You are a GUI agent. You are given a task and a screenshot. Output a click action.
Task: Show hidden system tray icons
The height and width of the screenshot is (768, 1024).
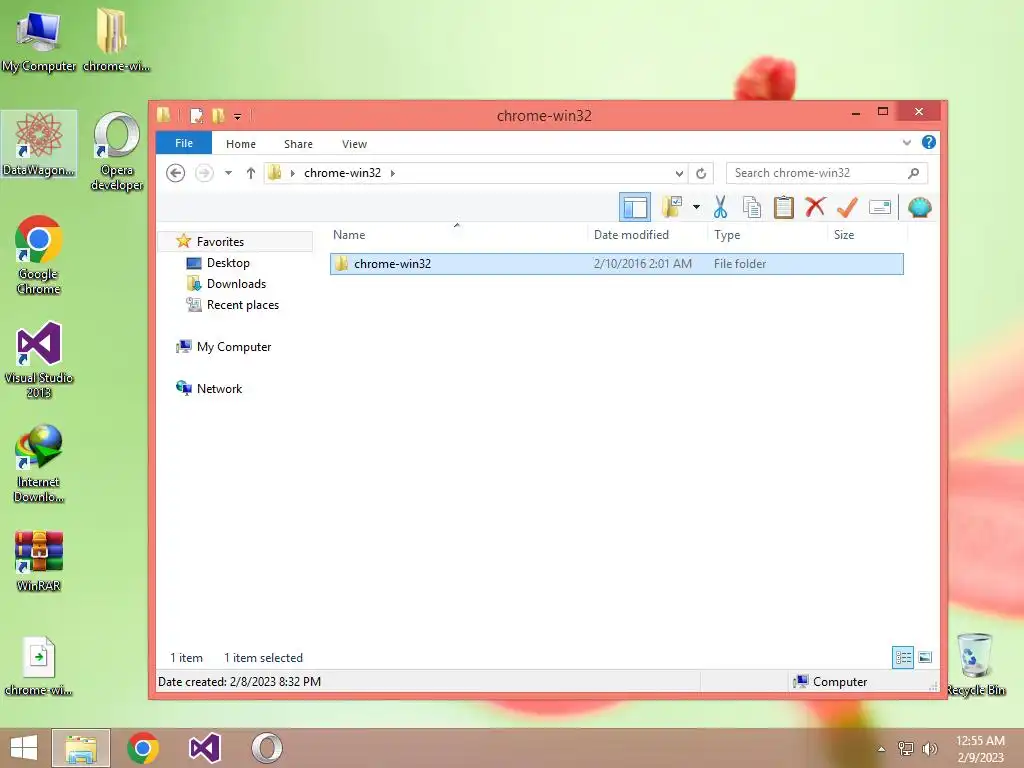pyautogui.click(x=881, y=749)
